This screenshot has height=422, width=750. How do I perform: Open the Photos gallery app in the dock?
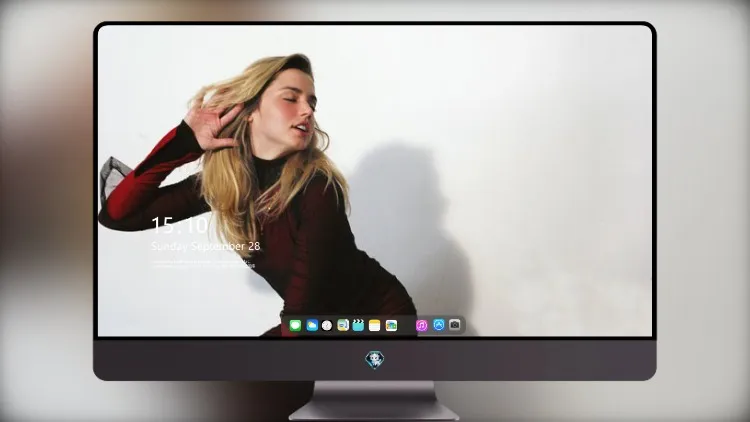point(391,326)
